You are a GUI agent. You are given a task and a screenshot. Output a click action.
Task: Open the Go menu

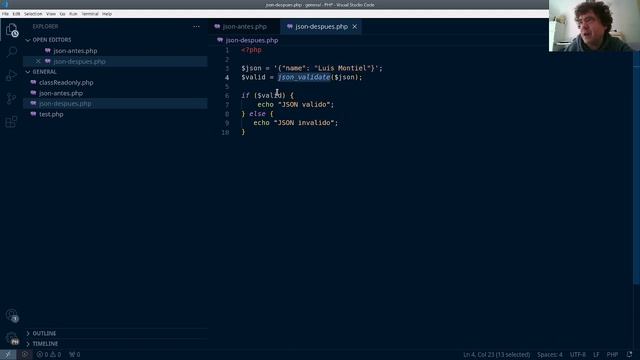coord(62,14)
